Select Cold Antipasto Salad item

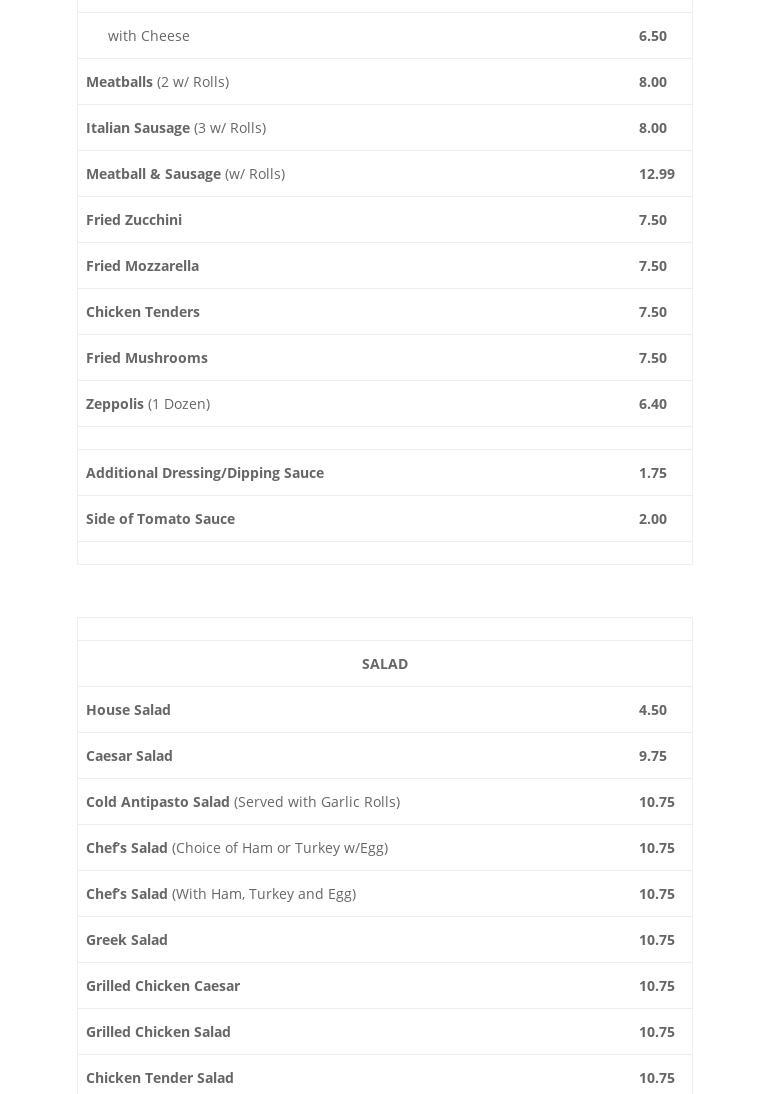point(158,802)
